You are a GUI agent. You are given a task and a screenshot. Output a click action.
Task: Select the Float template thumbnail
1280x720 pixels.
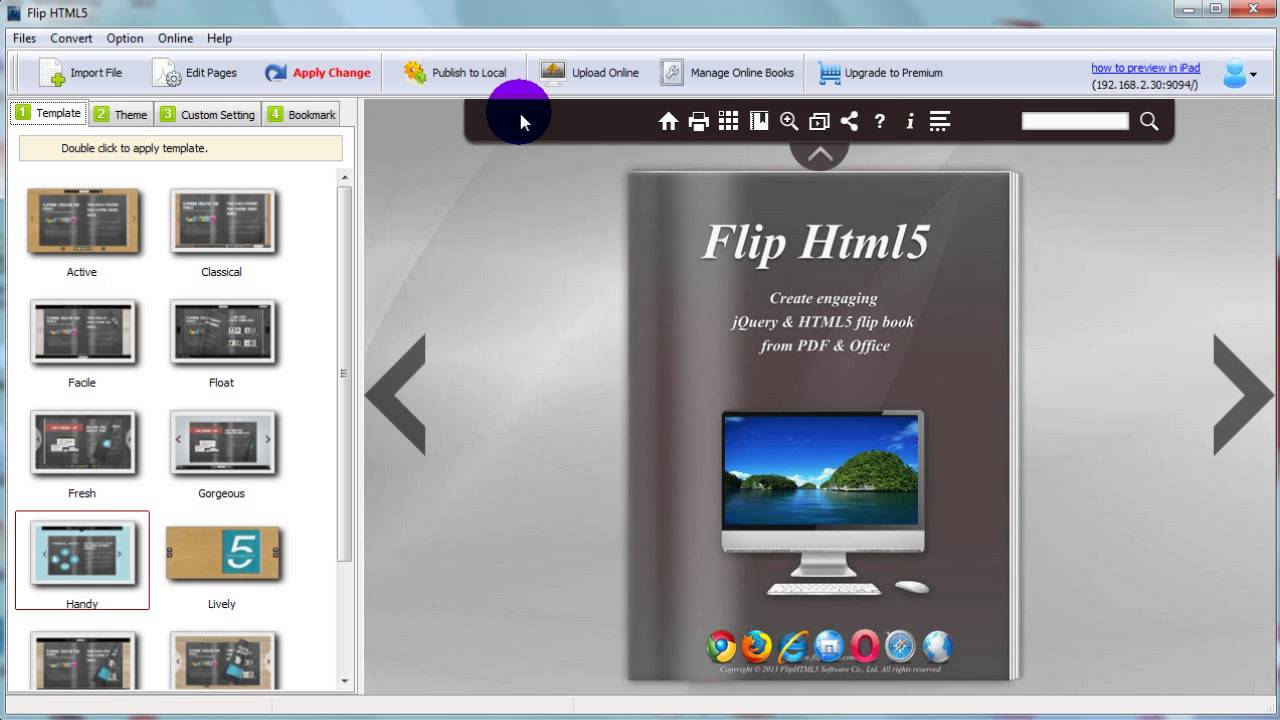(x=222, y=333)
